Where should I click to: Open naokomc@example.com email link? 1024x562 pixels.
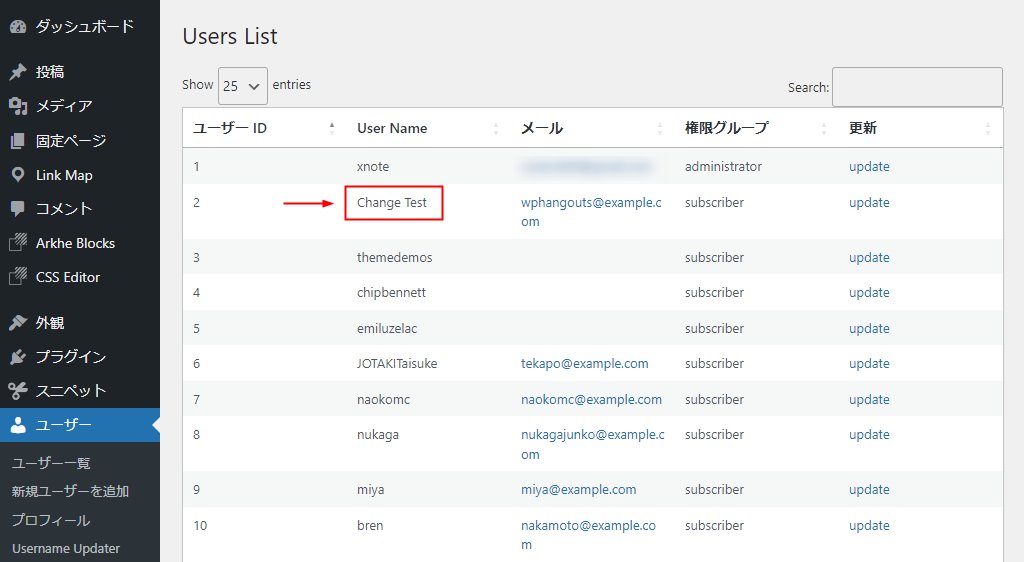coord(591,399)
